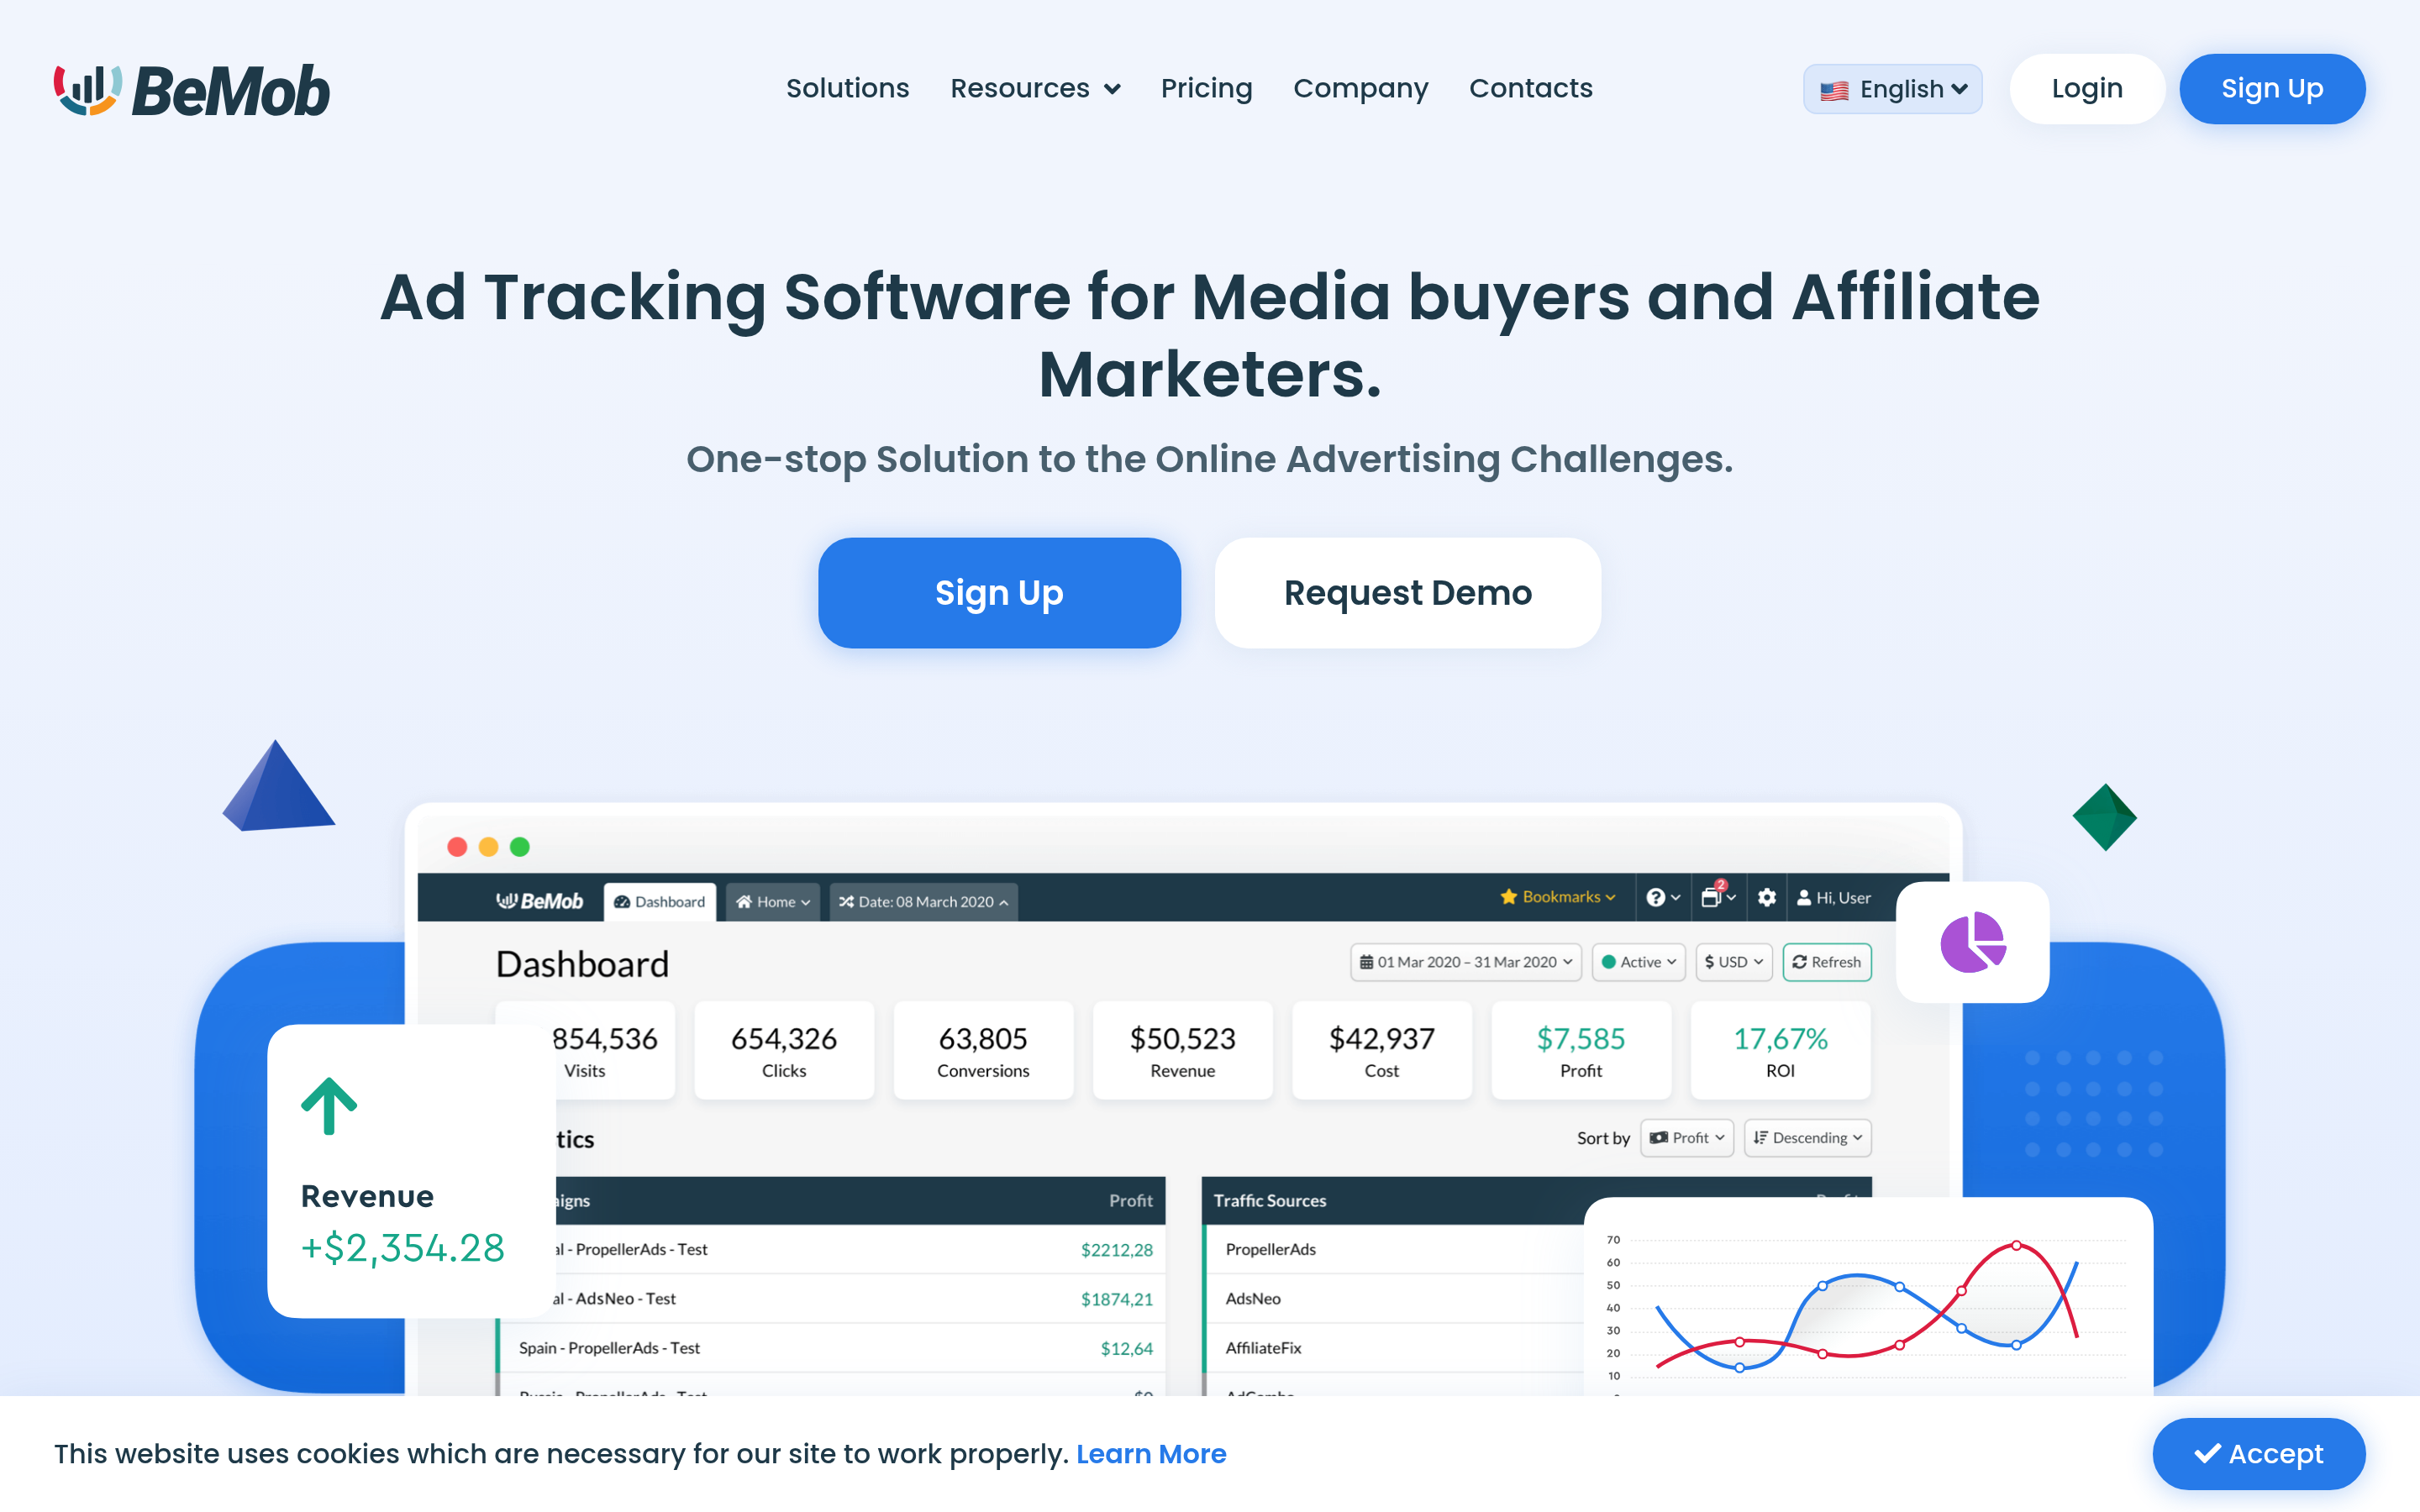Open the Home dropdown tab in preview

pos(773,901)
